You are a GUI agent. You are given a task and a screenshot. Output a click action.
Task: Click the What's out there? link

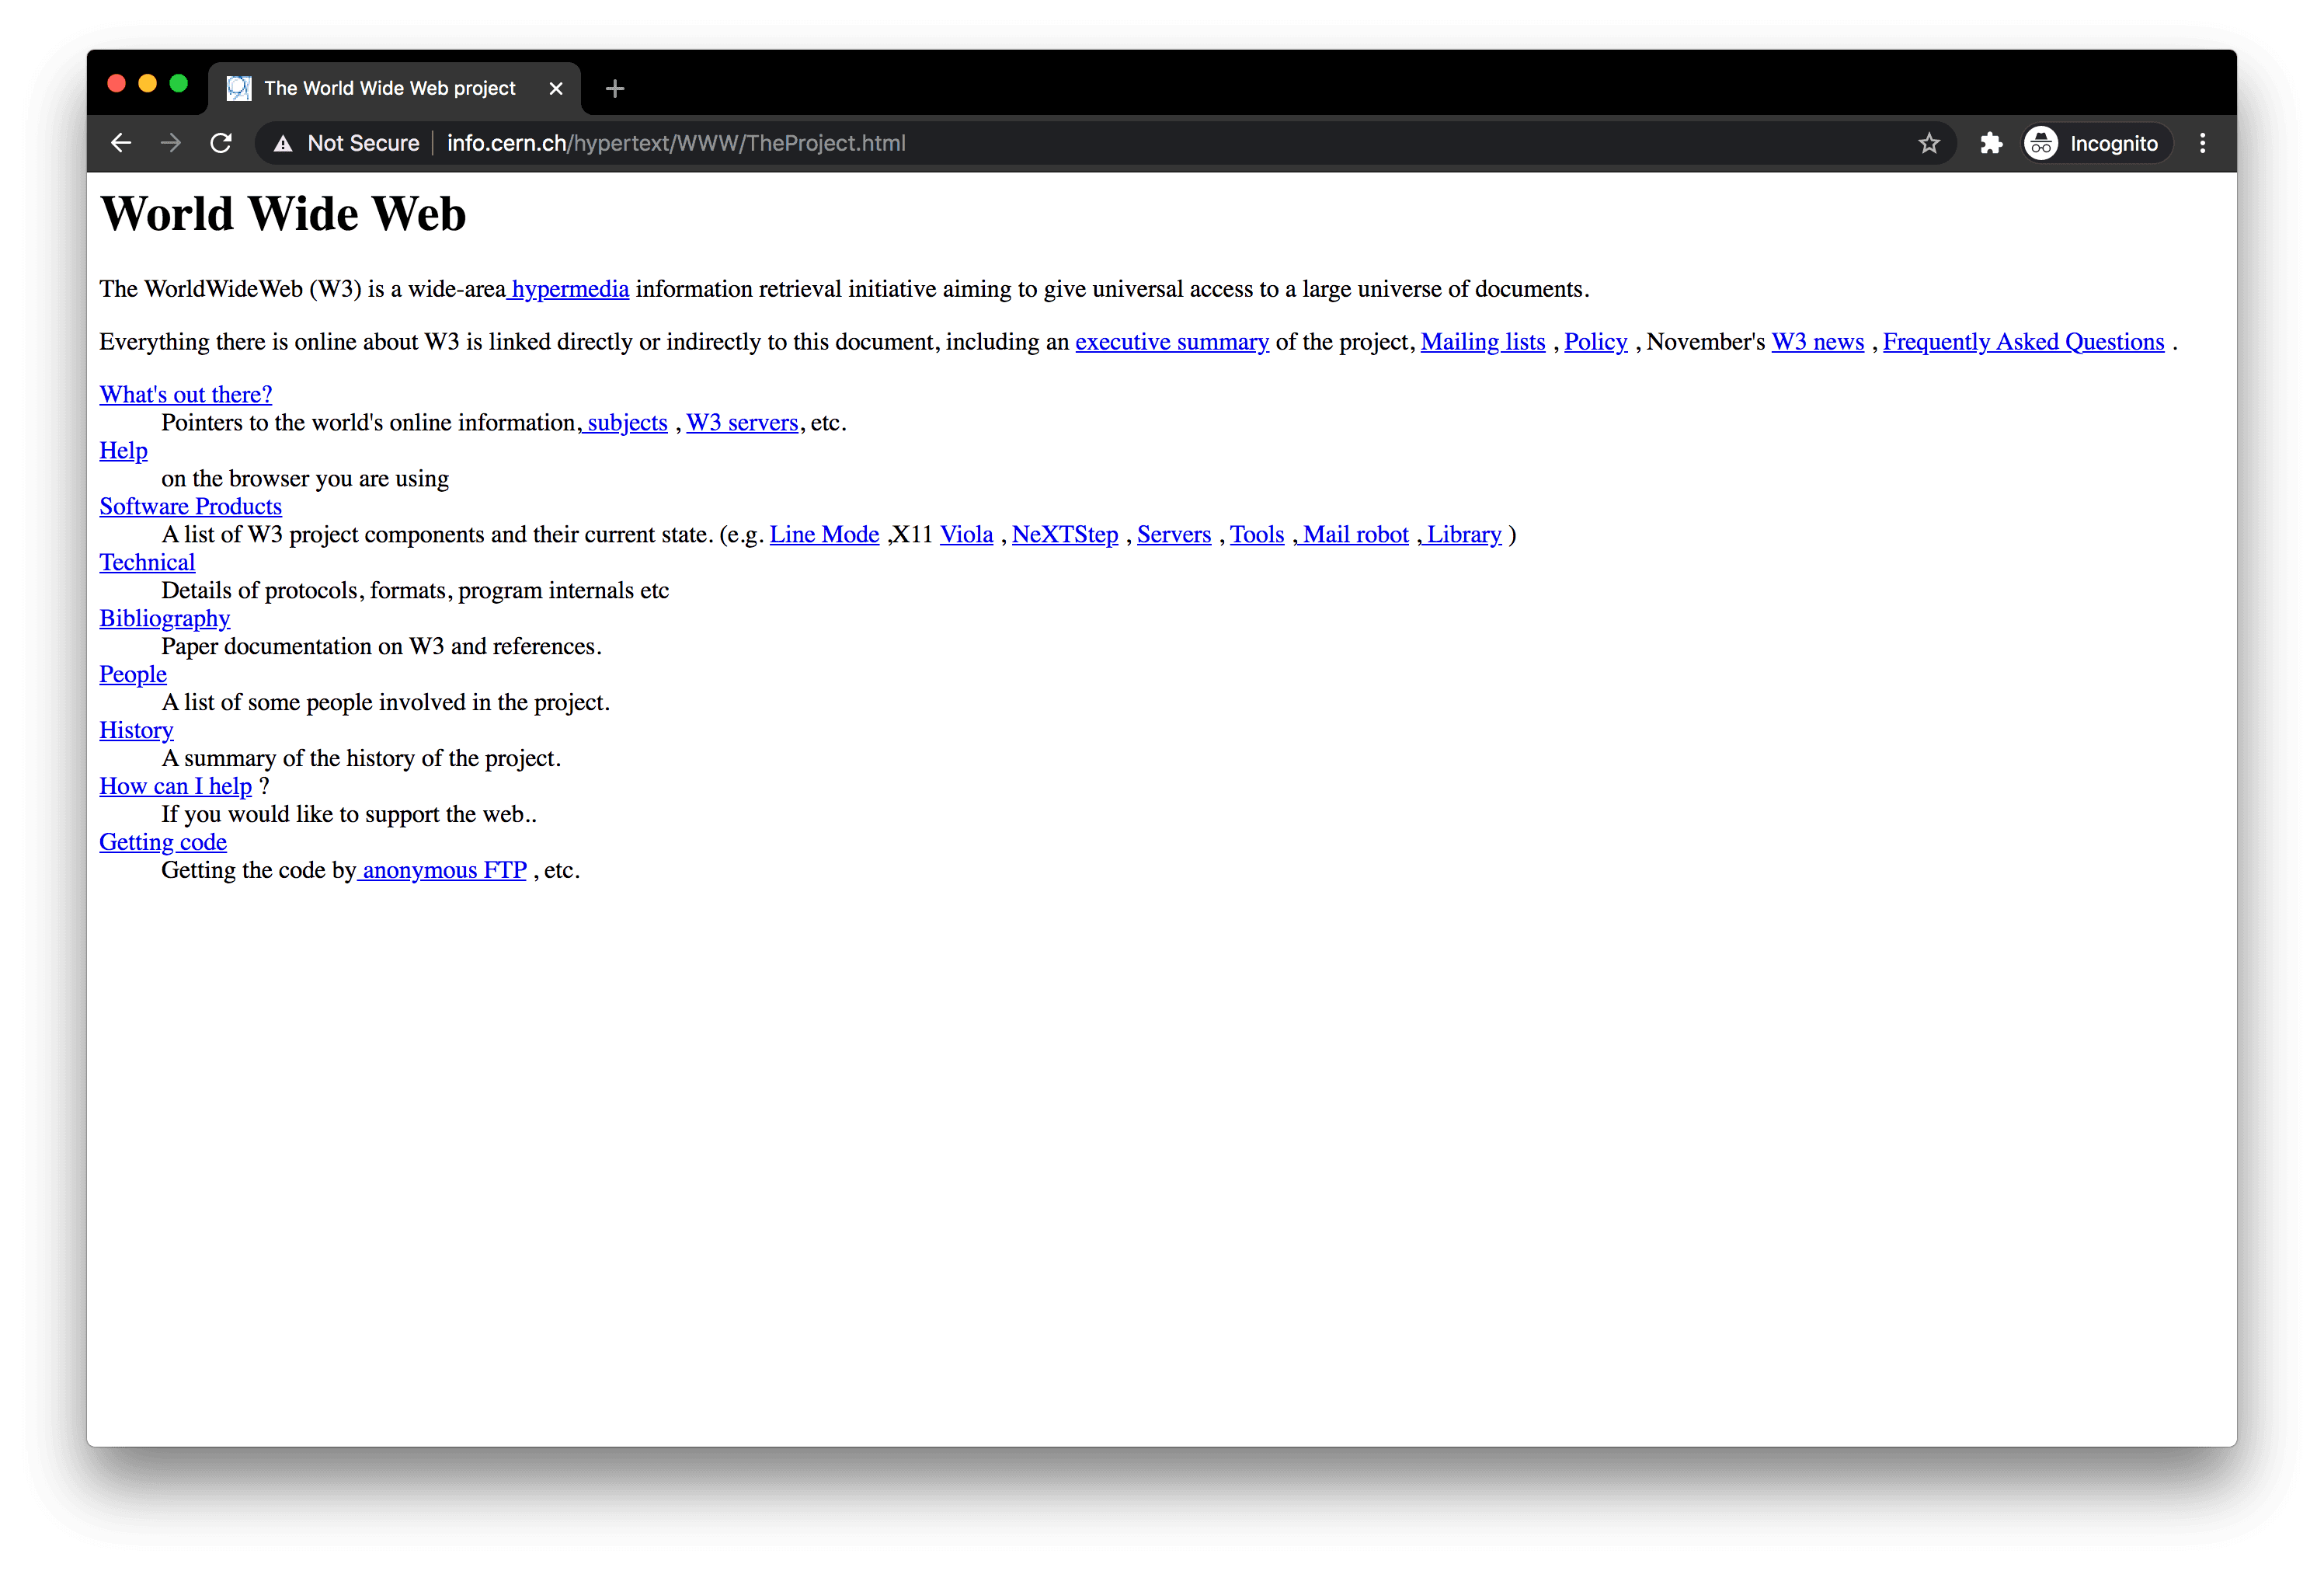click(185, 394)
